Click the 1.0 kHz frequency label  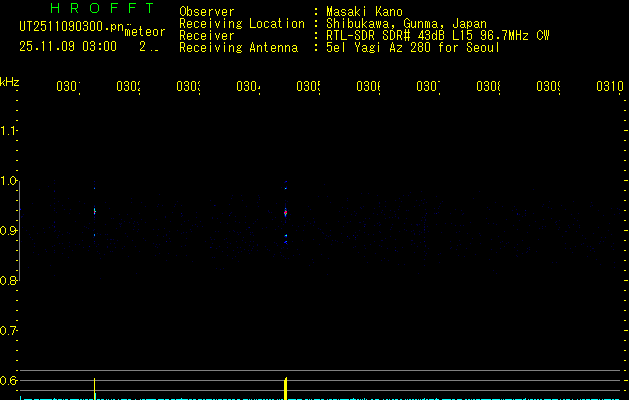tap(8, 181)
